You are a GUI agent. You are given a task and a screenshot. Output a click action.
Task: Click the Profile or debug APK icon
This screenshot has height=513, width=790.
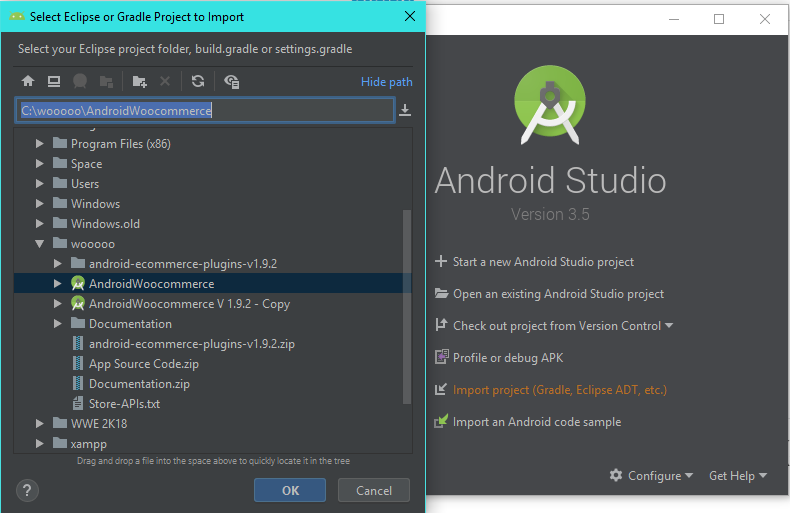[x=441, y=357]
